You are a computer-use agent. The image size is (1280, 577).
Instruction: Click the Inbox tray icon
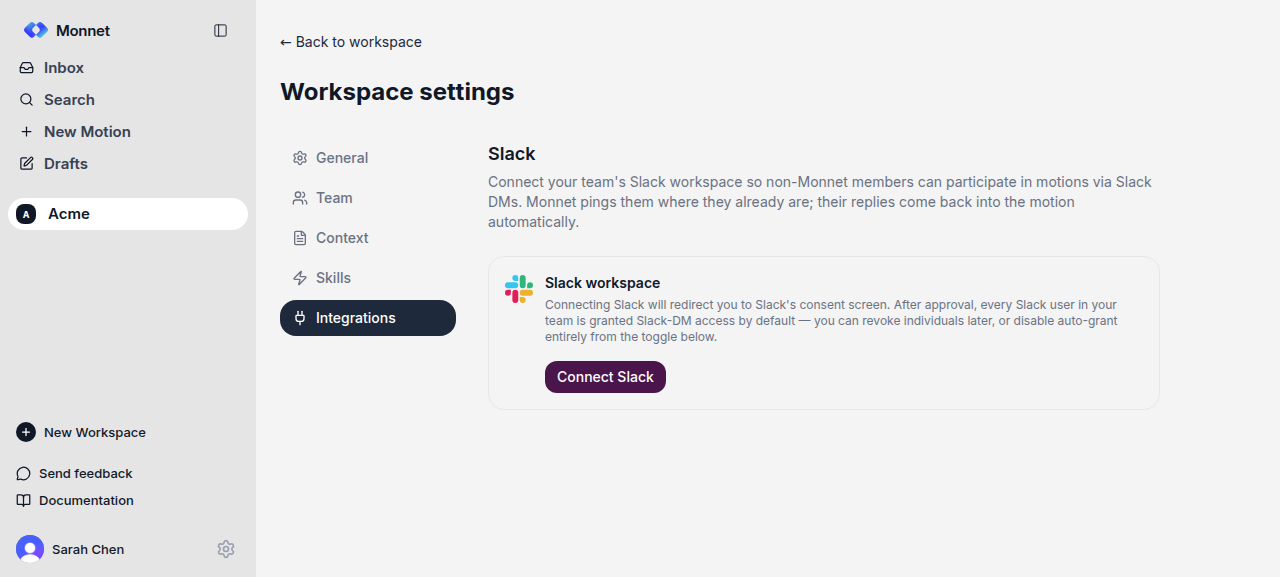click(x=27, y=68)
